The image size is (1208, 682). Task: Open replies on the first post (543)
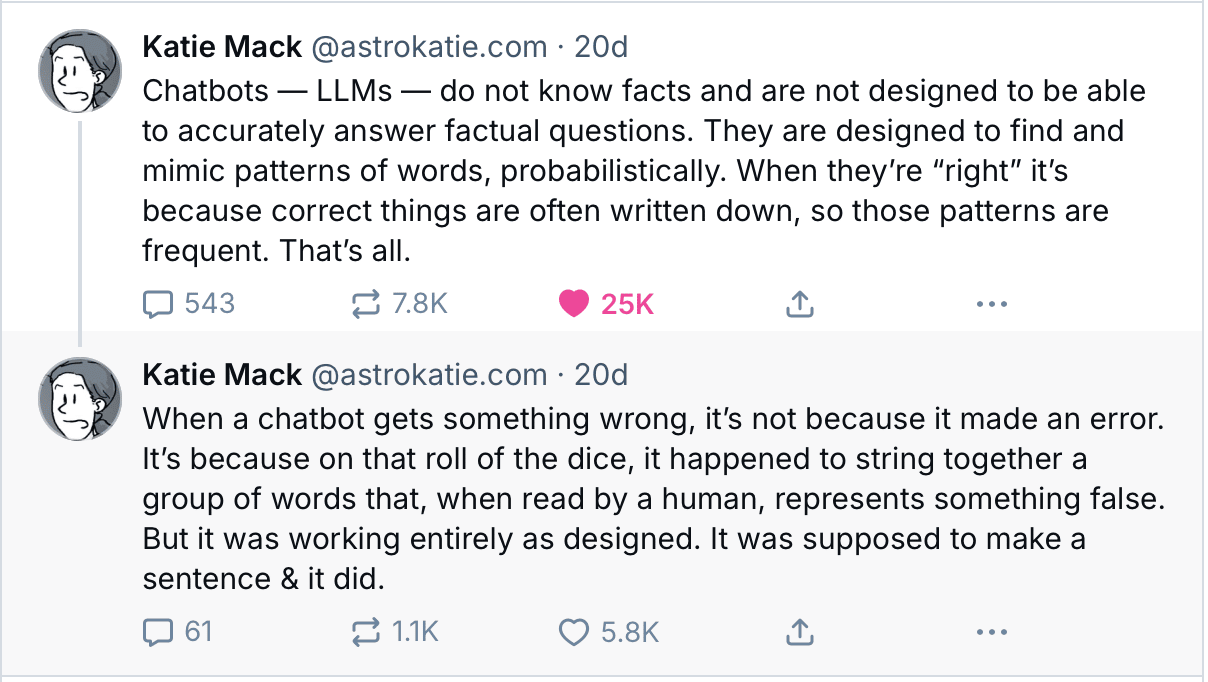[188, 303]
